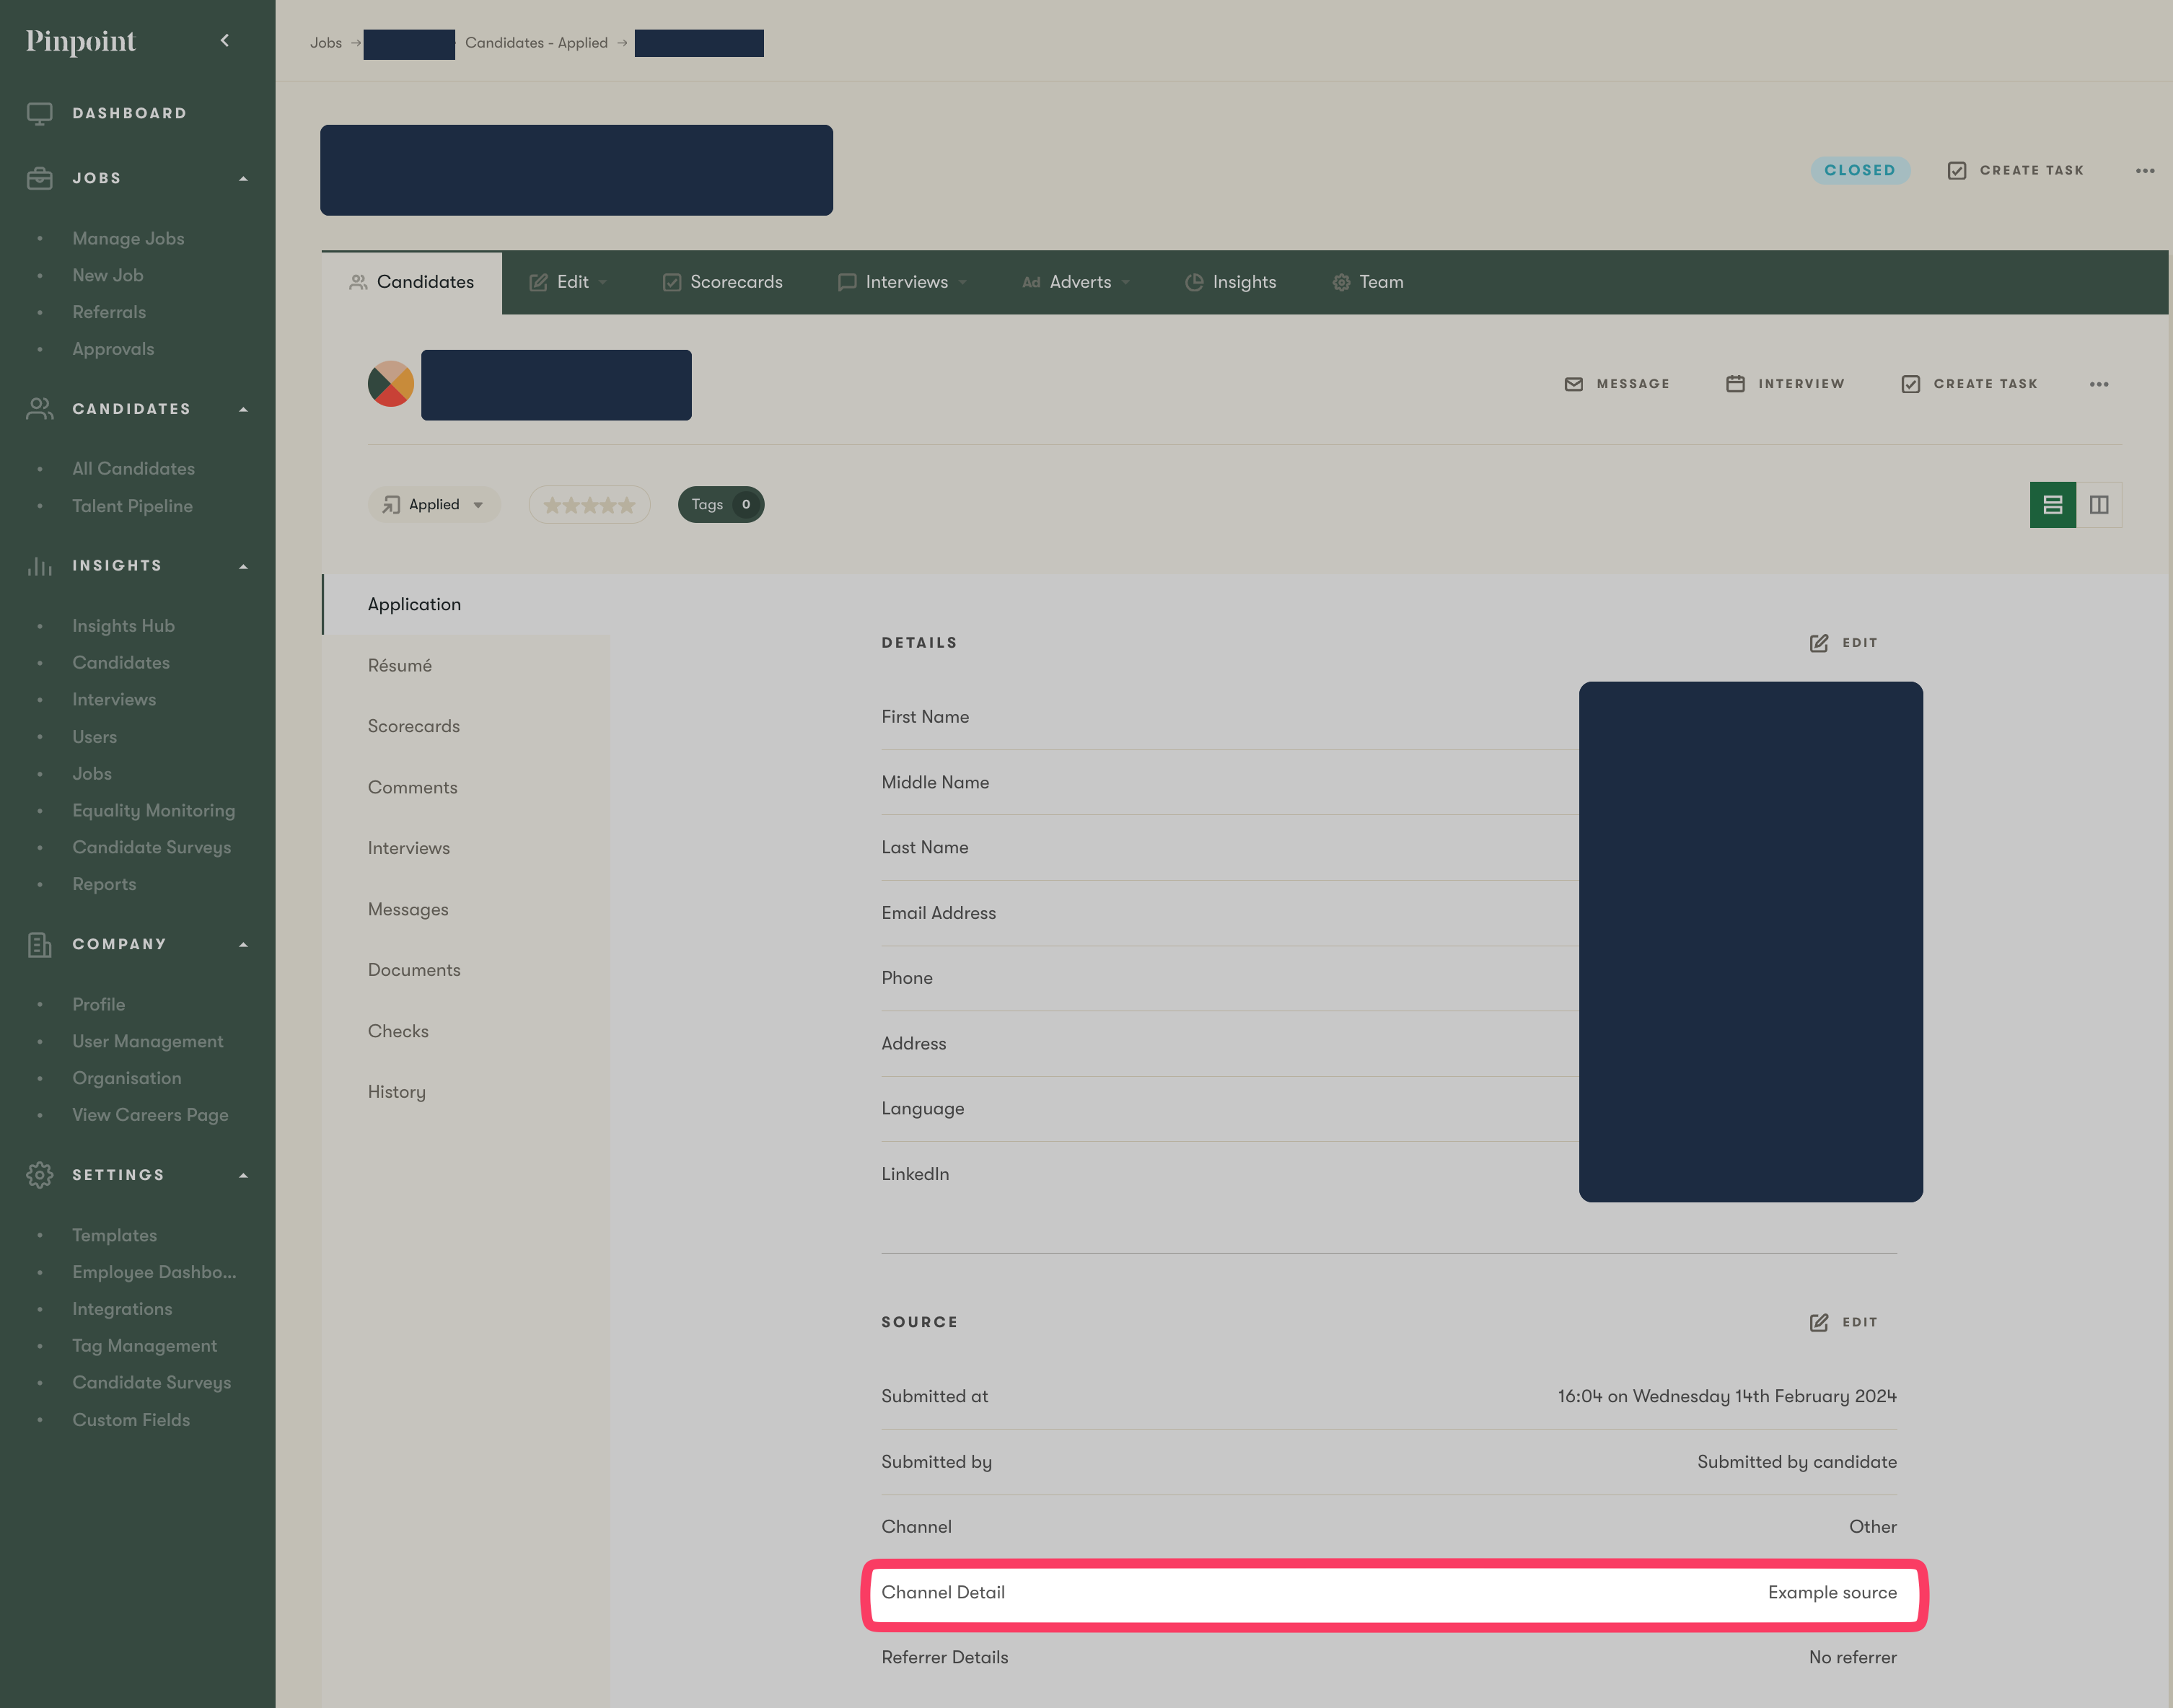The image size is (2173, 1708).
Task: Open the candidate's three-dots more menu
Action: [2098, 384]
